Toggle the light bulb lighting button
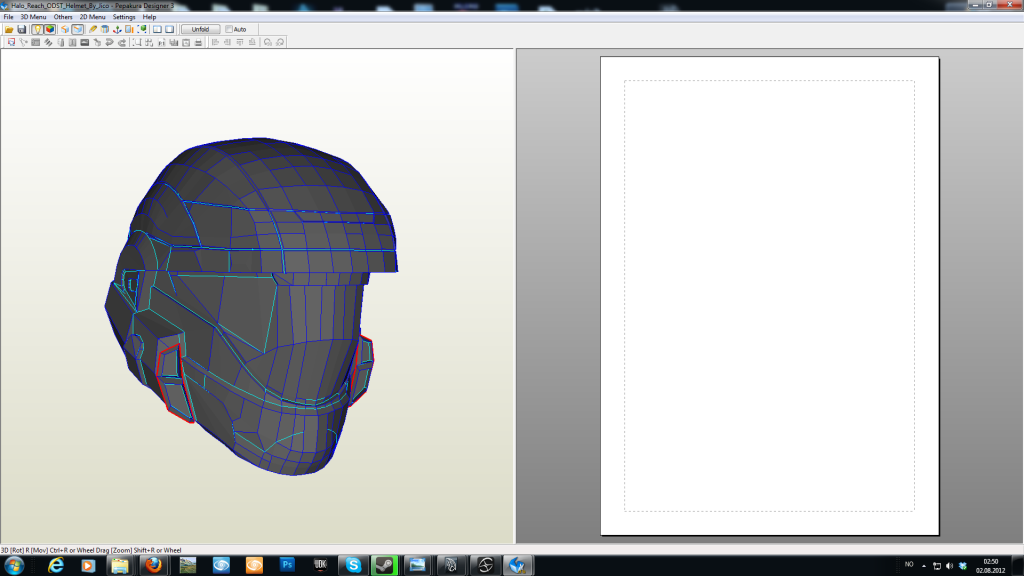 (37, 29)
